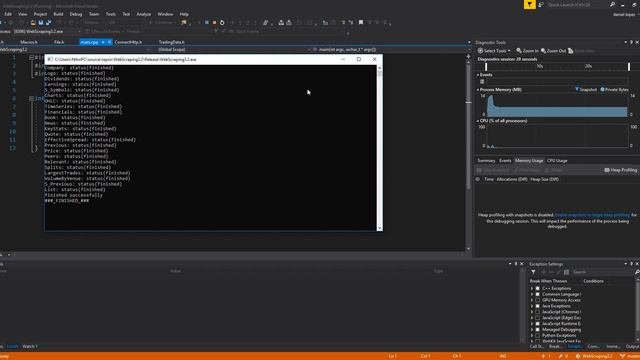Switch to the ConnectHttp.h editor tab
The width and height of the screenshot is (640, 360).
pos(128,42)
